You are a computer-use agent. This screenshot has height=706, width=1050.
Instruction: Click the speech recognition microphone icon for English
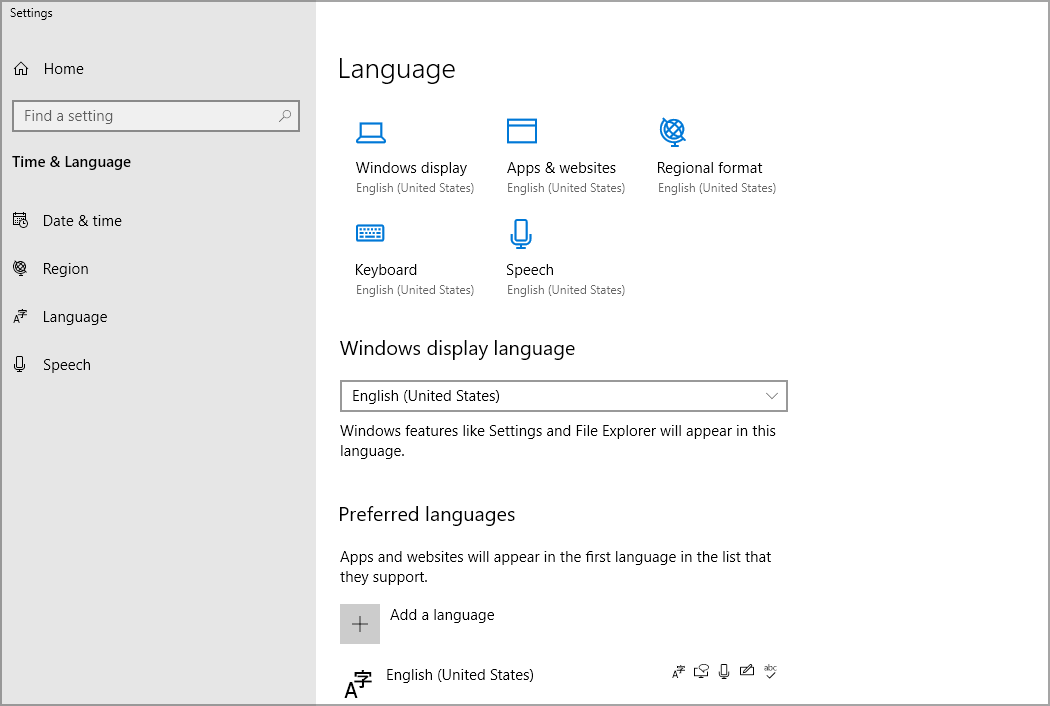pos(724,671)
